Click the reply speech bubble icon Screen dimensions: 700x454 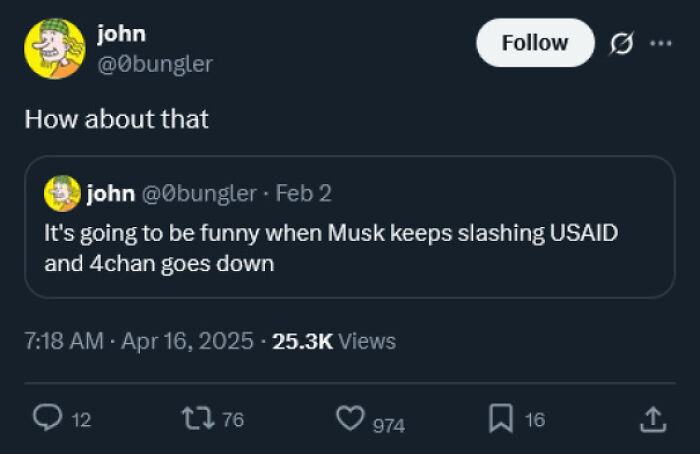pos(46,420)
